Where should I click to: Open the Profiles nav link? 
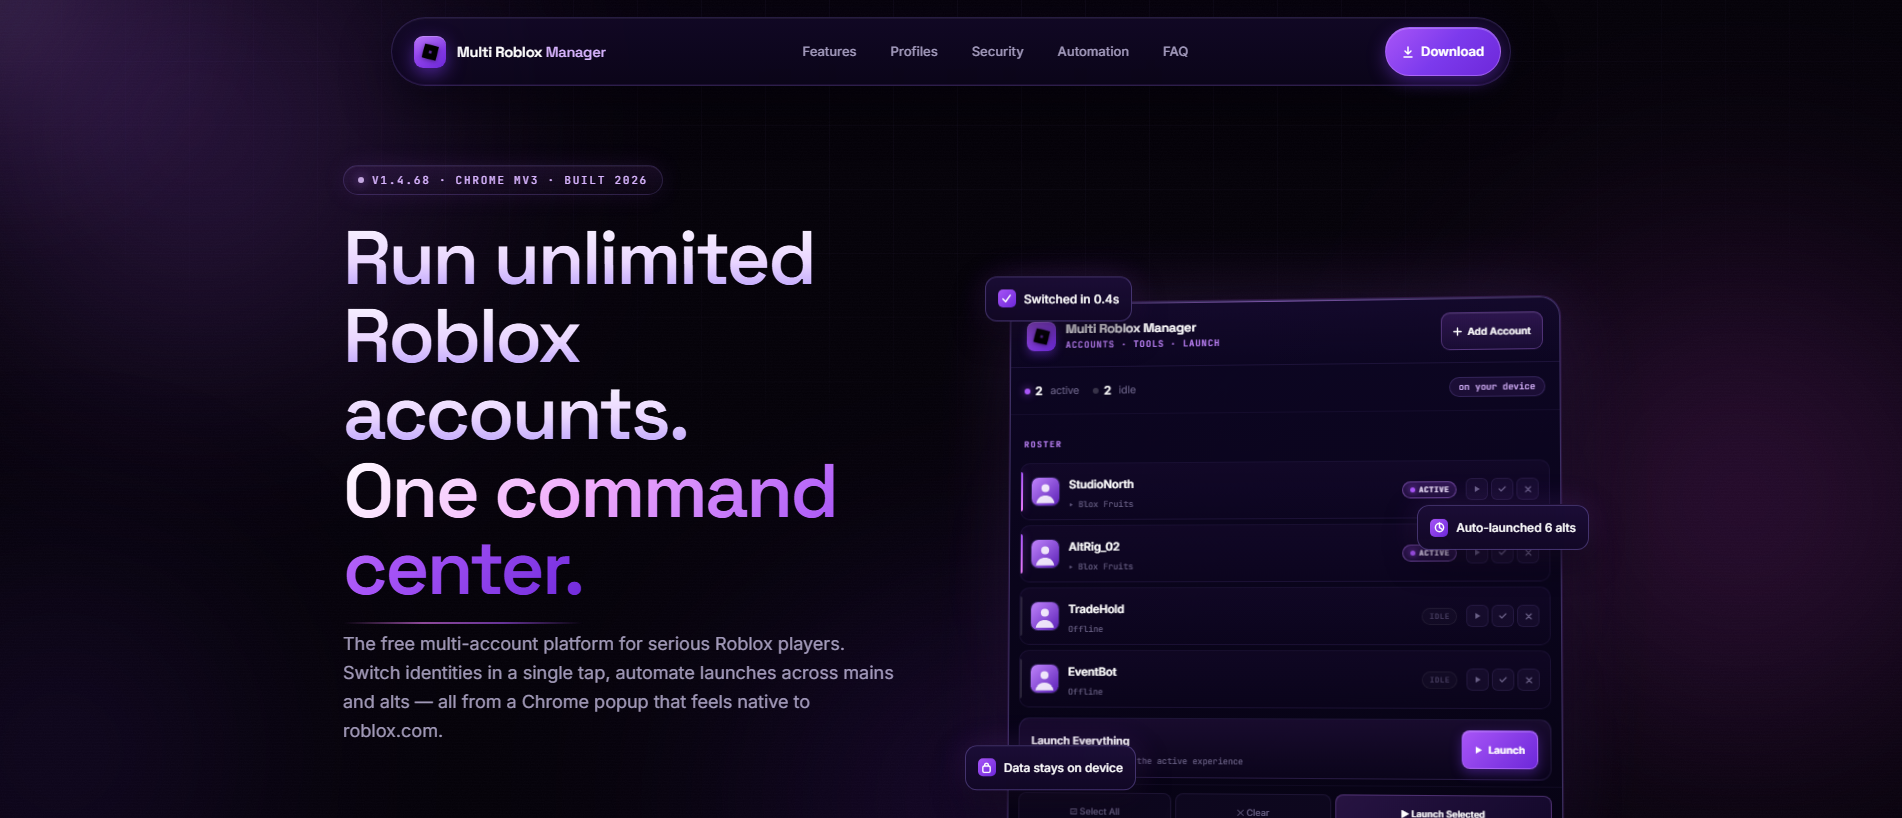pyautogui.click(x=914, y=52)
